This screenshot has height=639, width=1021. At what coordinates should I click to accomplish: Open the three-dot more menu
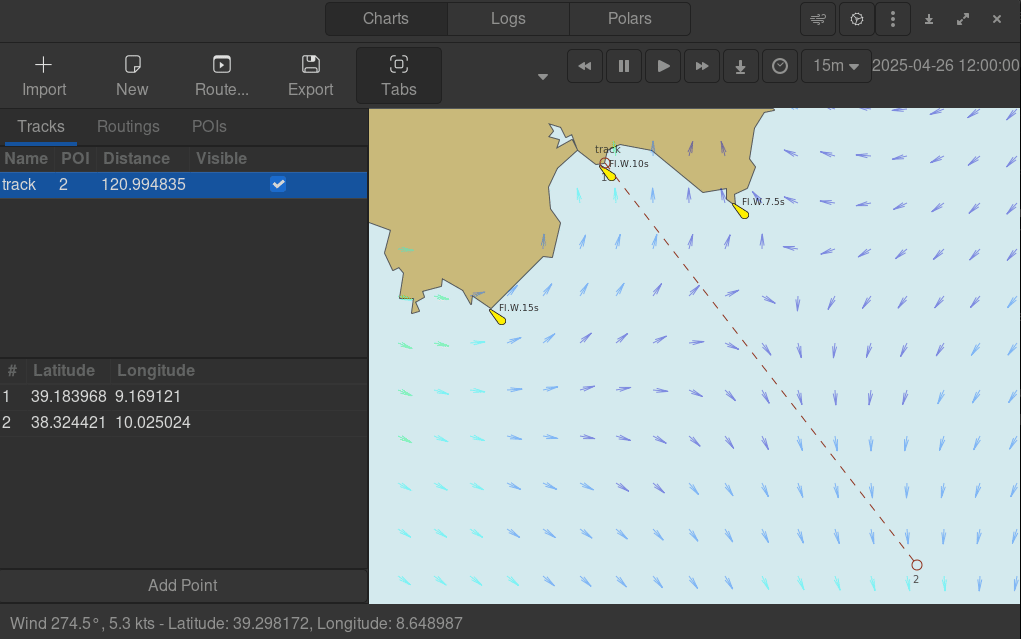coord(893,19)
